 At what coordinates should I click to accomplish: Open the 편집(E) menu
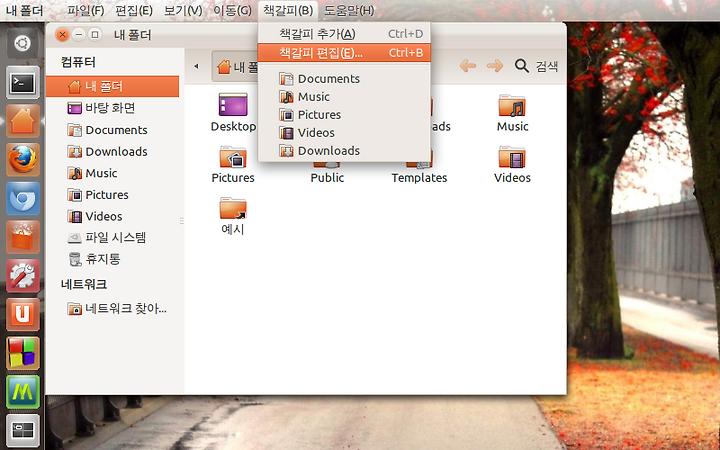(134, 10)
